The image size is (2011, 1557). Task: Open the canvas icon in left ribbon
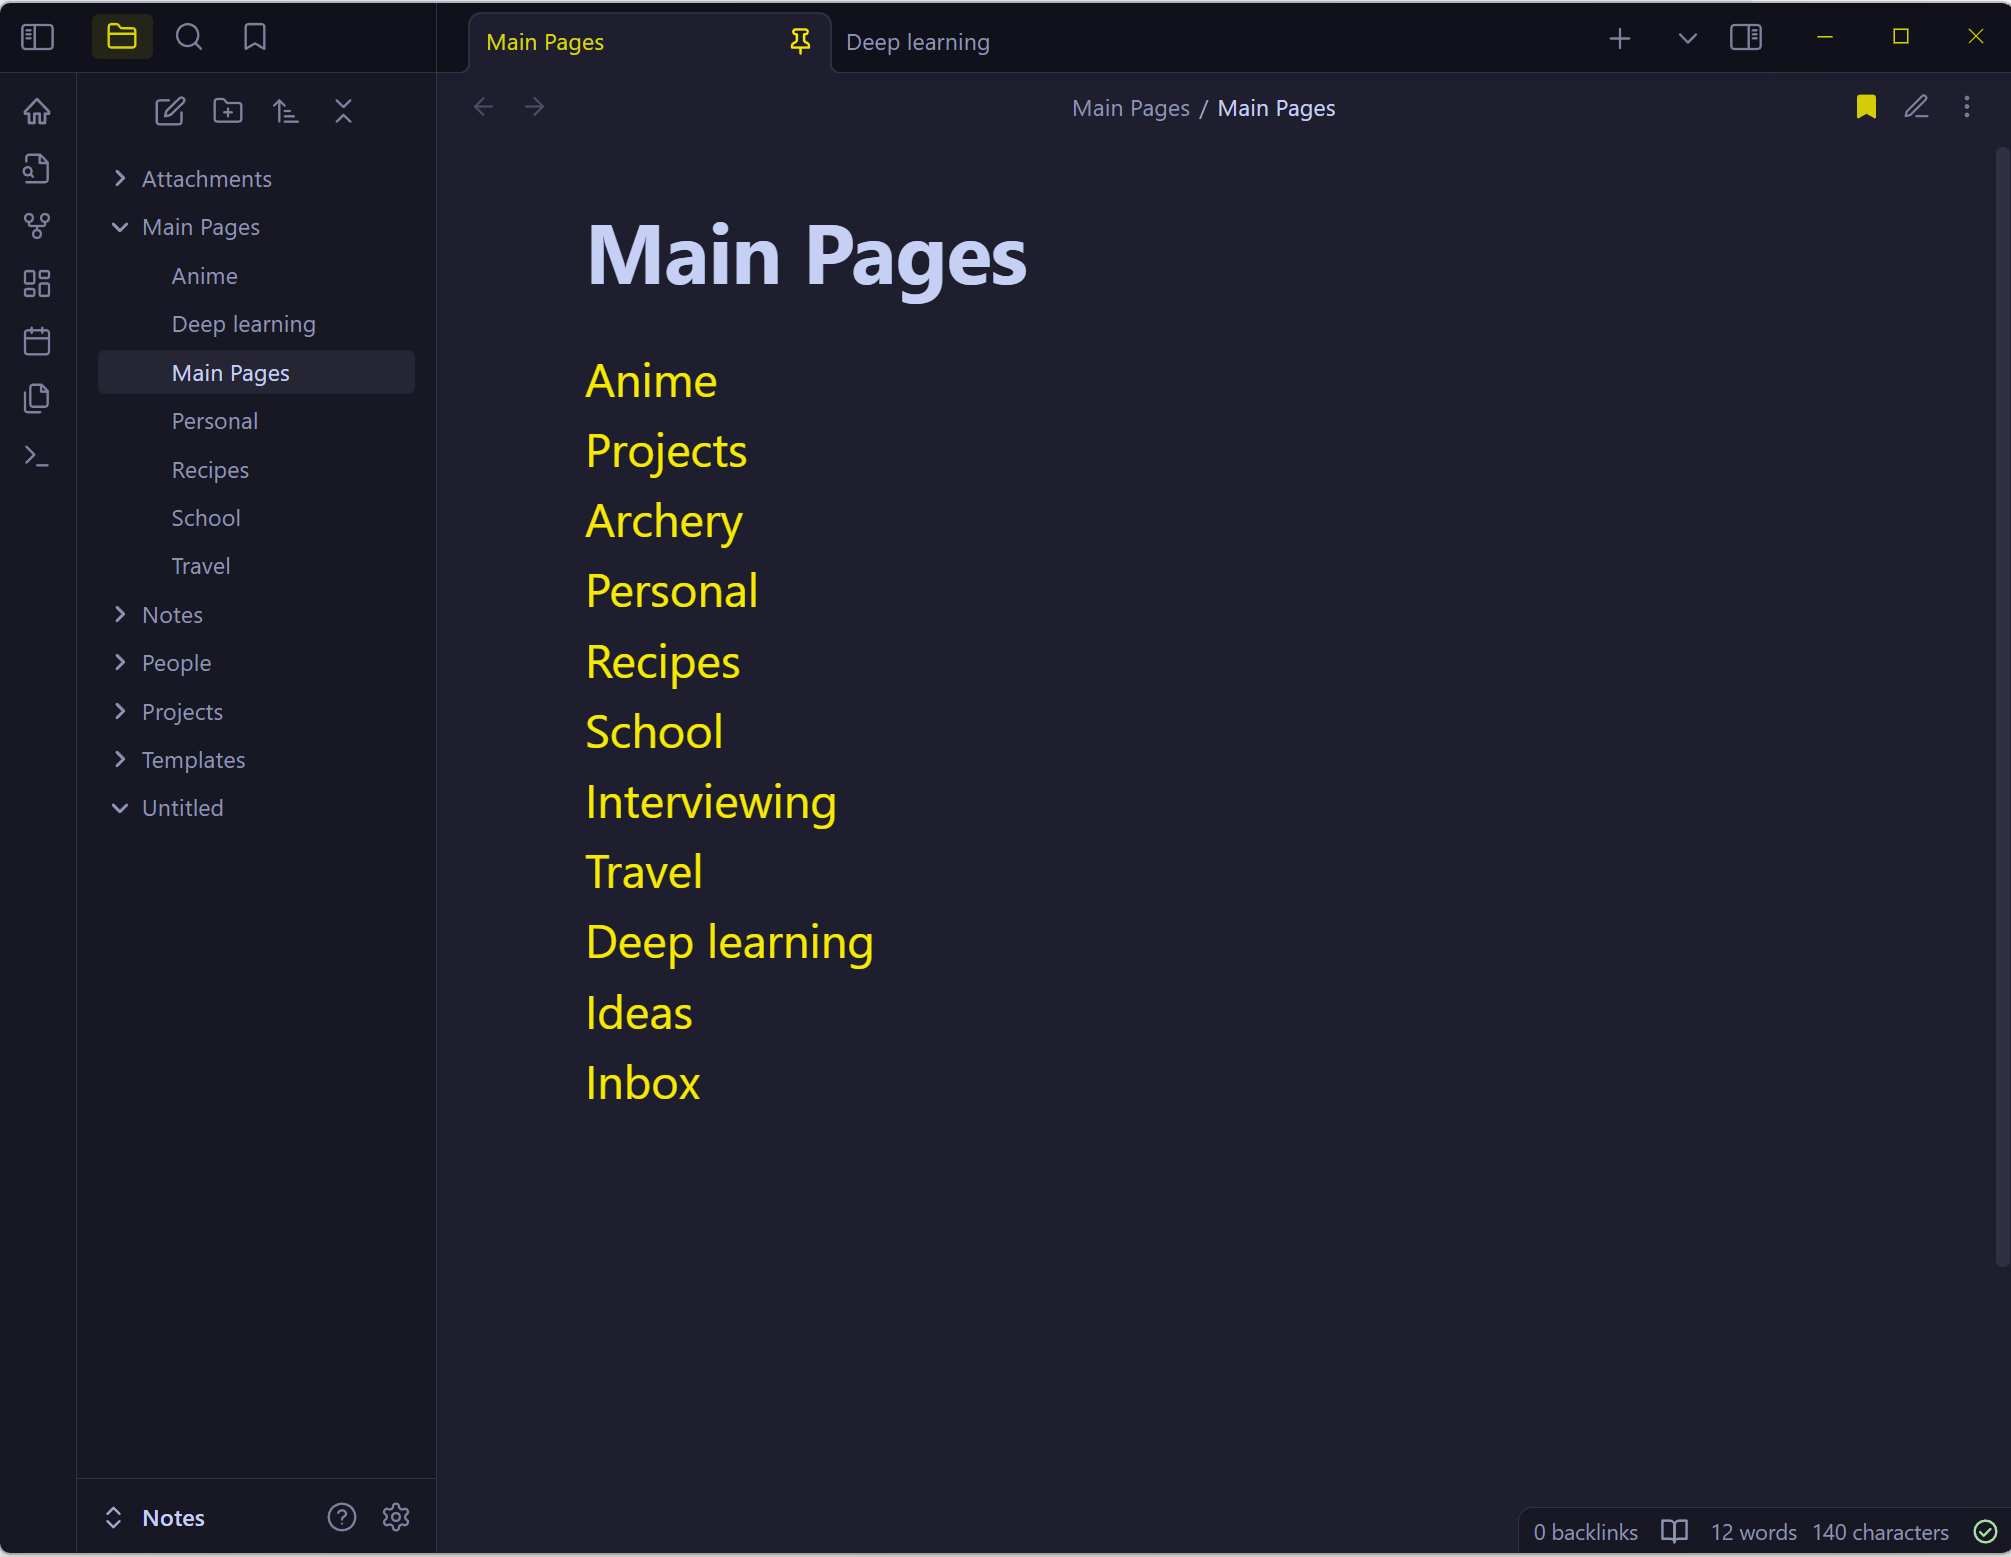coord(37,284)
